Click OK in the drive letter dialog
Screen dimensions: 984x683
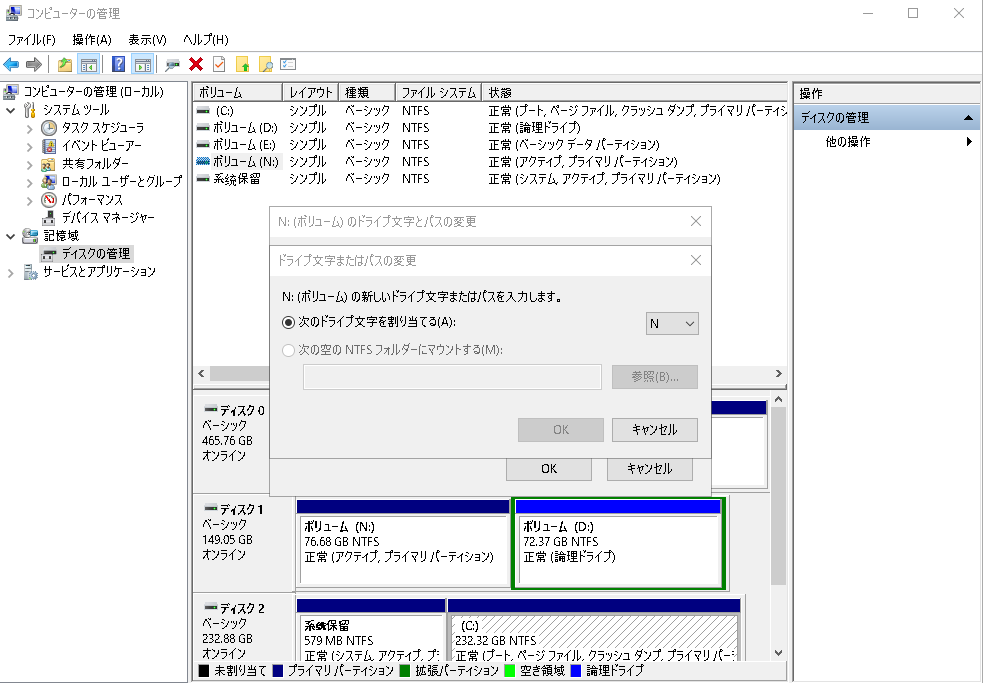pyautogui.click(x=560, y=430)
